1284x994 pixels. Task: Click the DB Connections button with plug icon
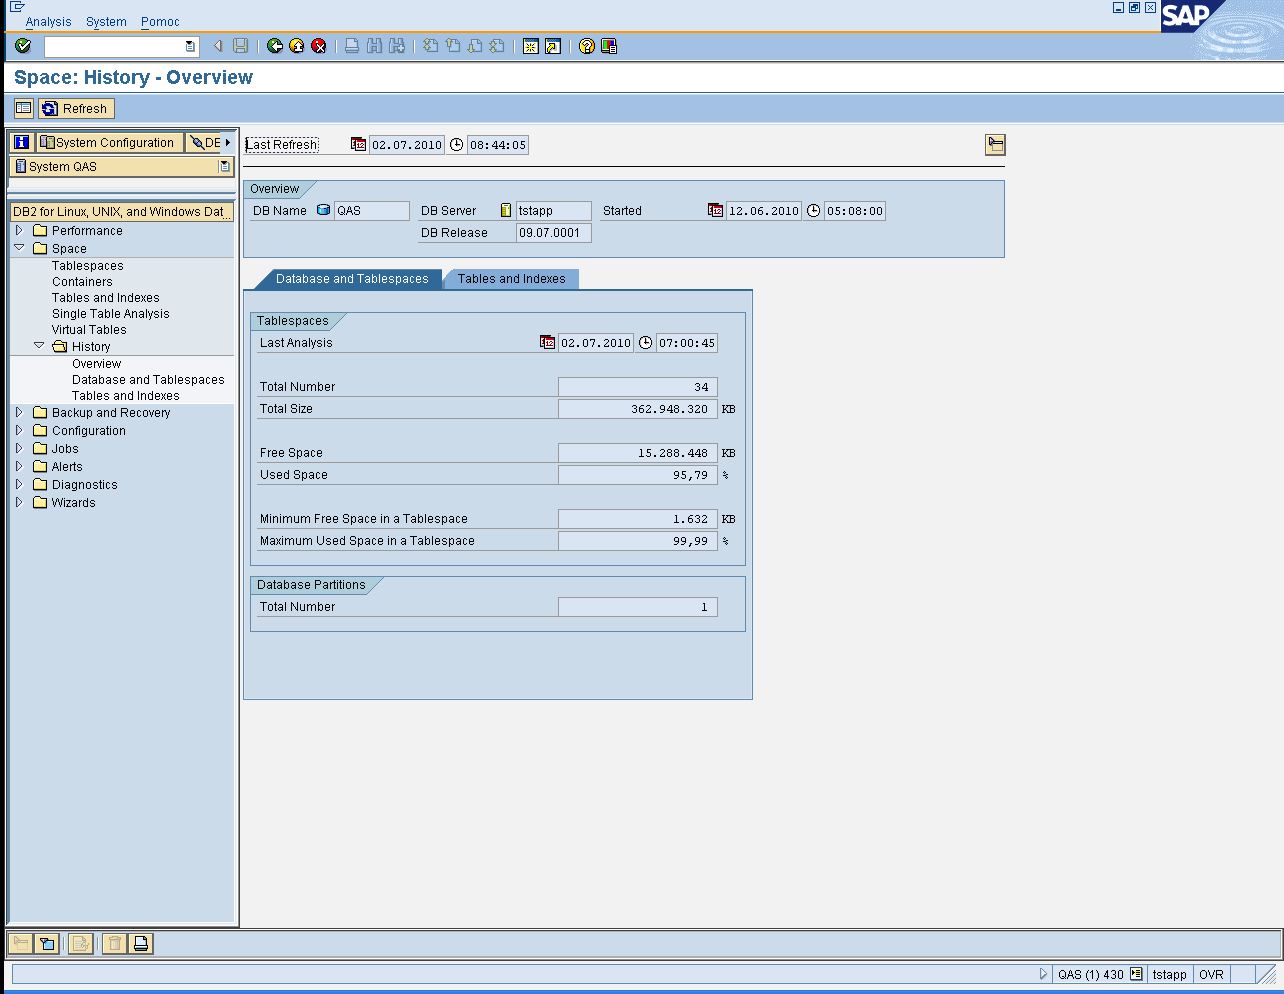[x=206, y=142]
